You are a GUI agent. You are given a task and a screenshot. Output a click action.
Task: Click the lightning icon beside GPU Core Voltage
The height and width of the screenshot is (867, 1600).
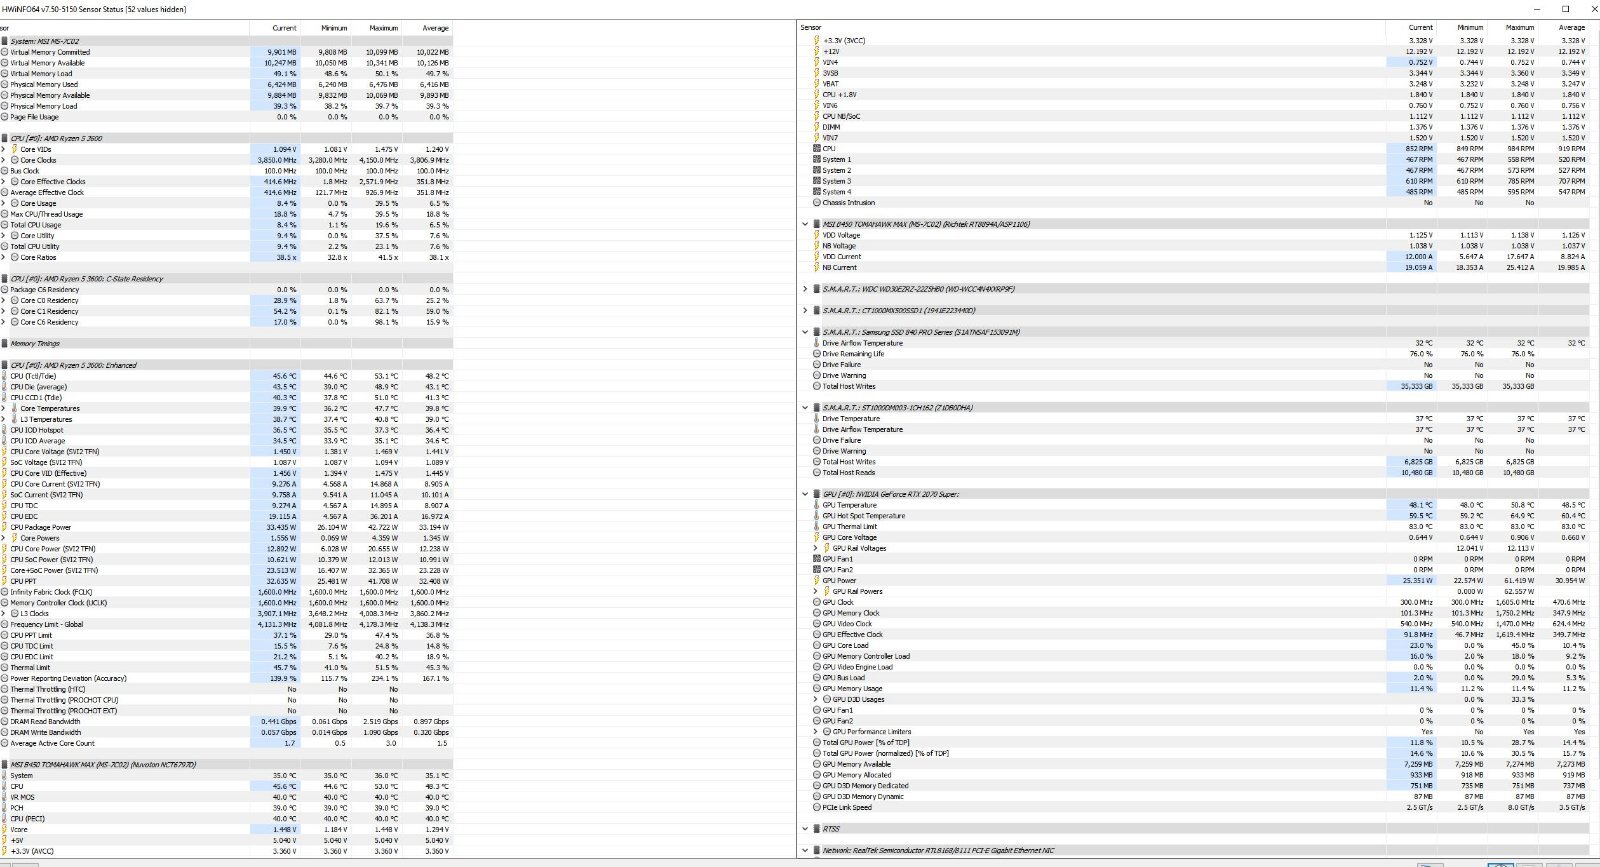(817, 537)
